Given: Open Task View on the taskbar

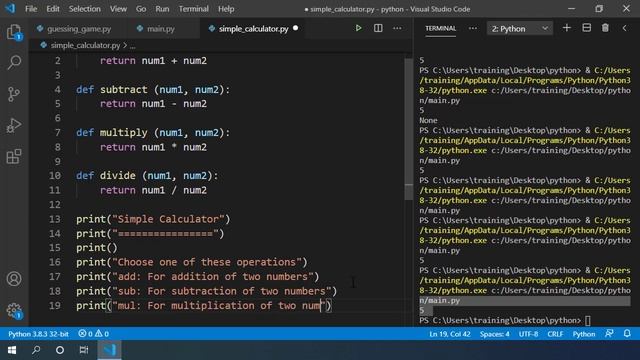Looking at the screenshot, I should (x=84, y=350).
